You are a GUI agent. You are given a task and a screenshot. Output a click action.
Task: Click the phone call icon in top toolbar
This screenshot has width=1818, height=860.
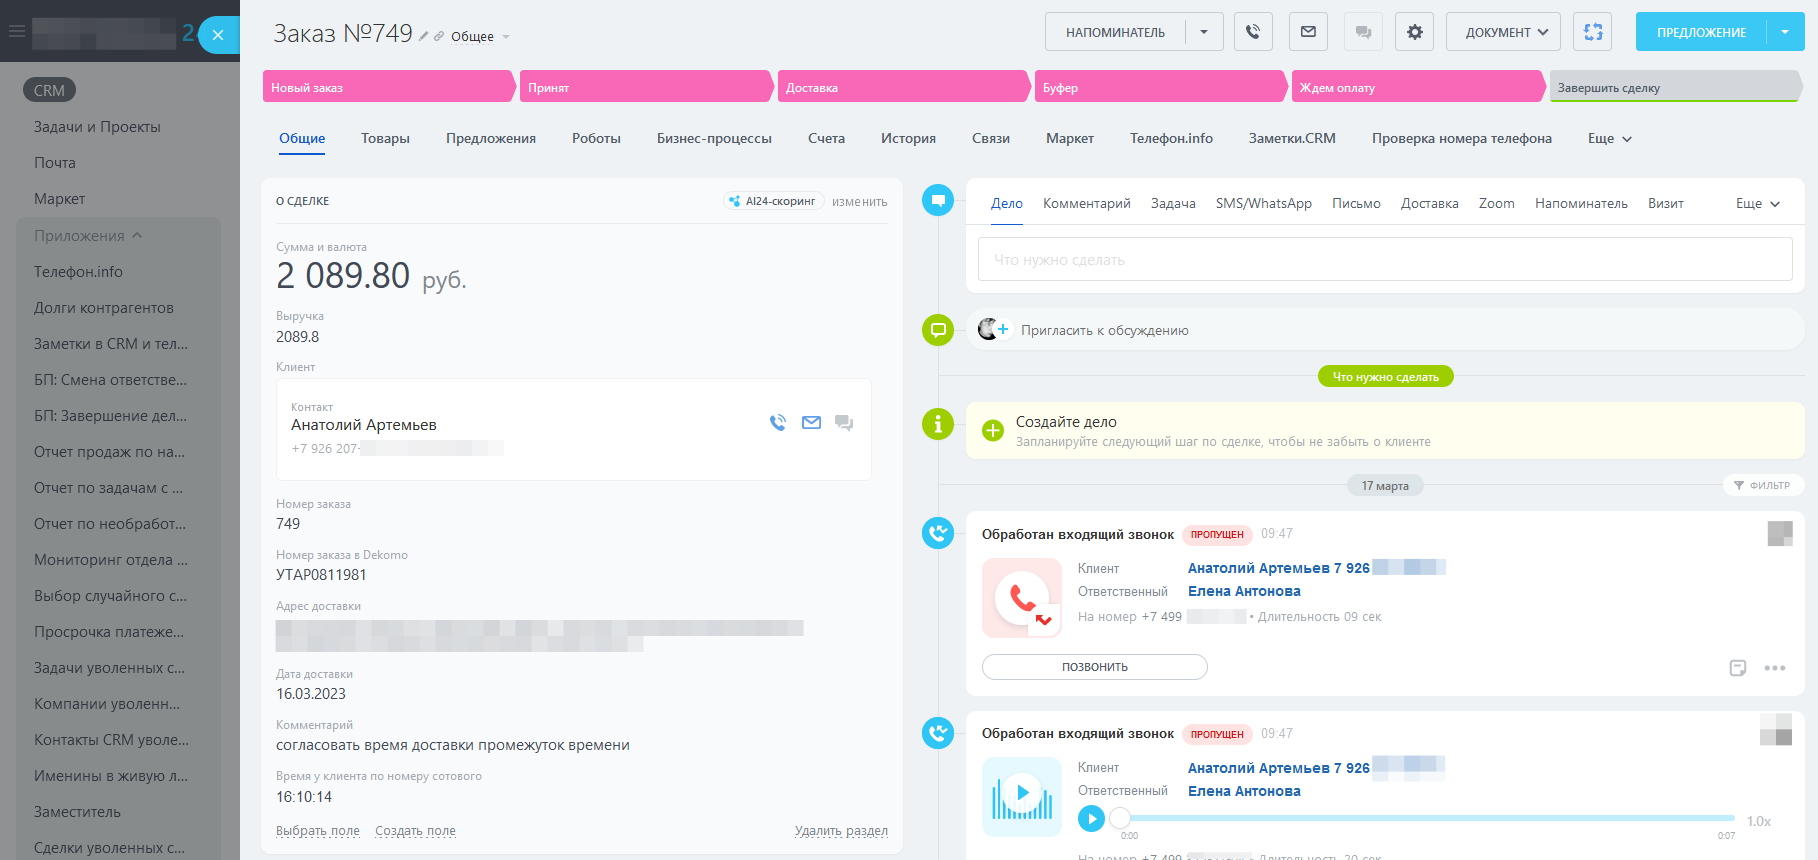[x=1253, y=32]
